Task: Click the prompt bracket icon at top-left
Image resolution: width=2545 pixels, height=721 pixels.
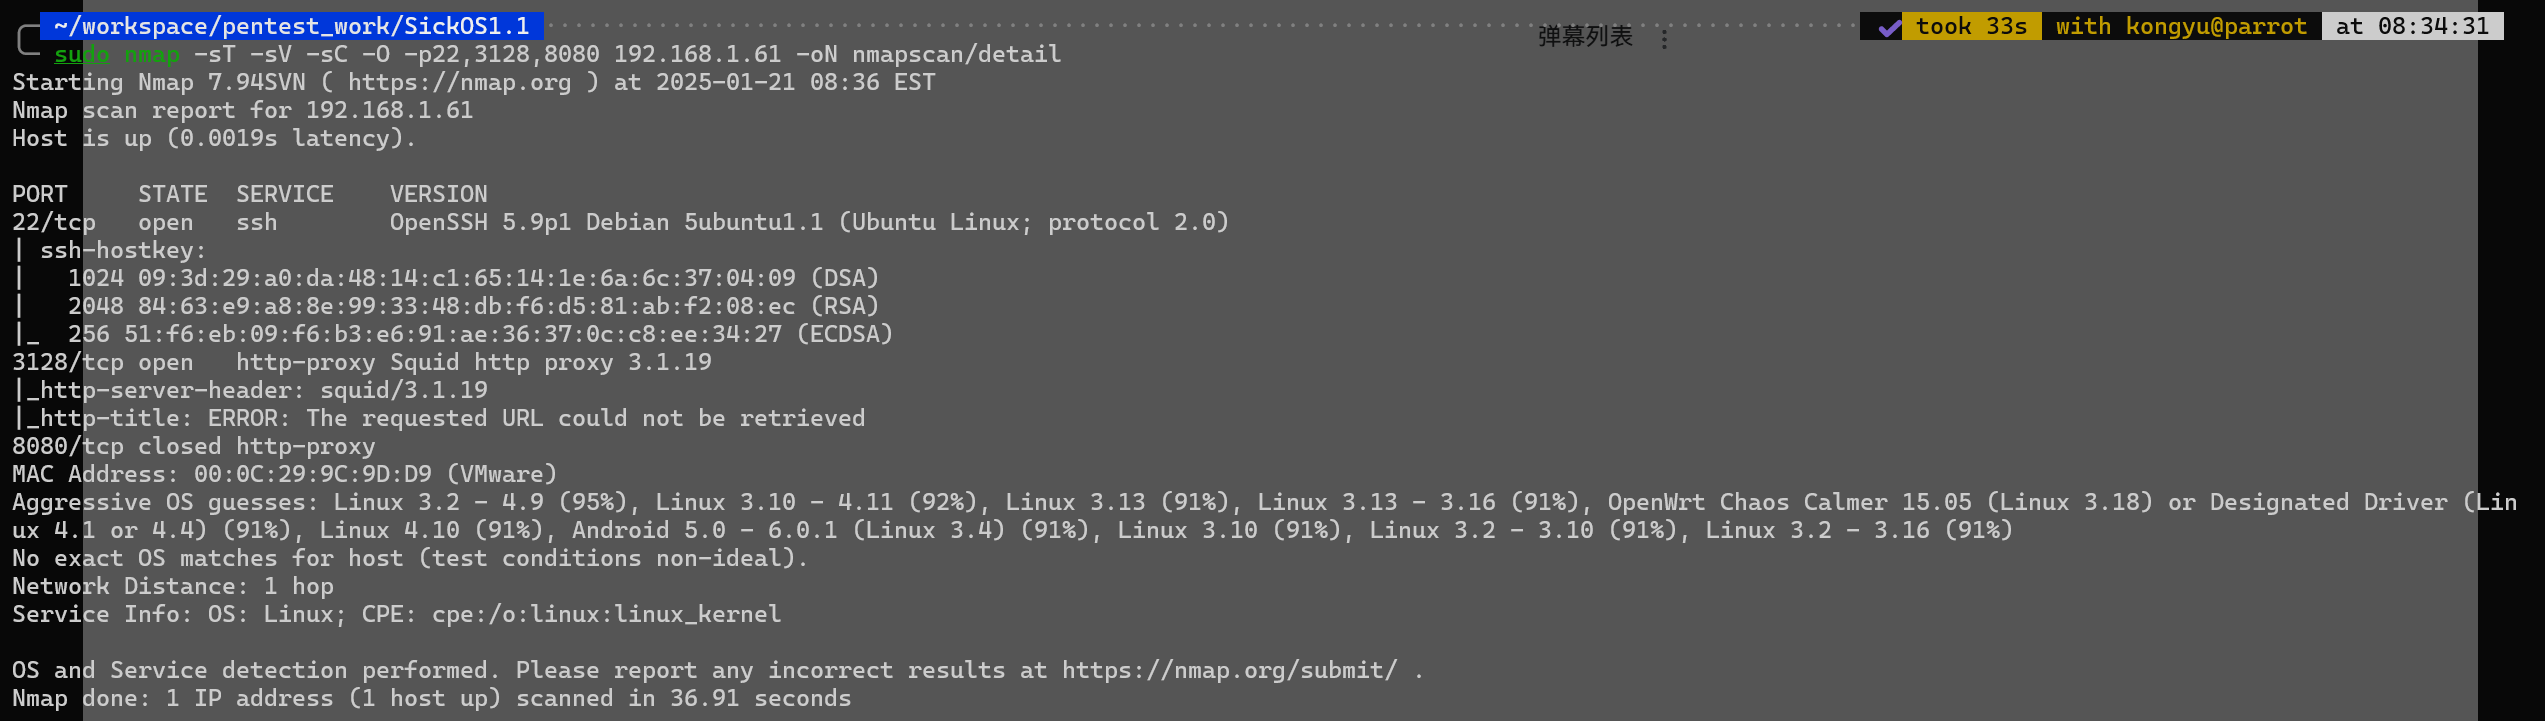Action: pos(28,40)
